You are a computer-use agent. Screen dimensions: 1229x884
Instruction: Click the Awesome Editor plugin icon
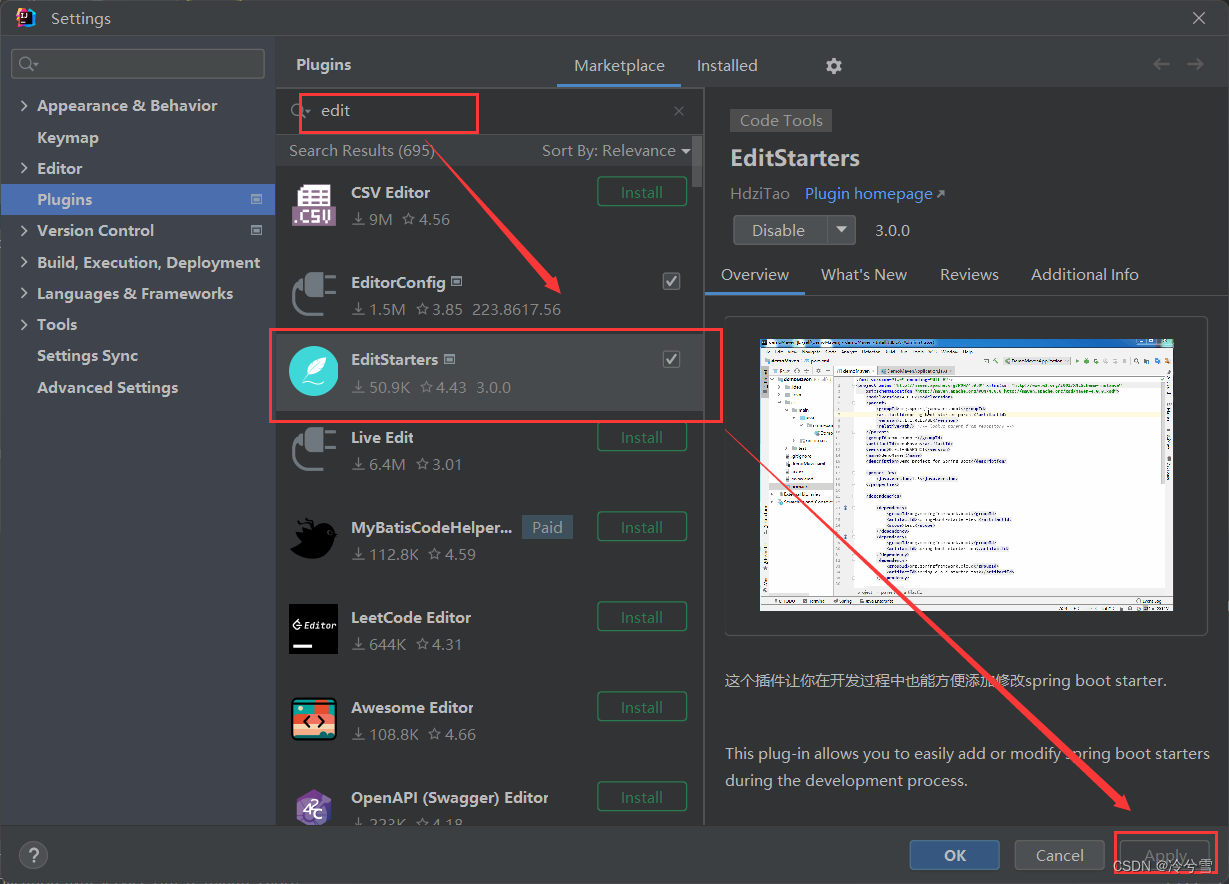(x=313, y=719)
